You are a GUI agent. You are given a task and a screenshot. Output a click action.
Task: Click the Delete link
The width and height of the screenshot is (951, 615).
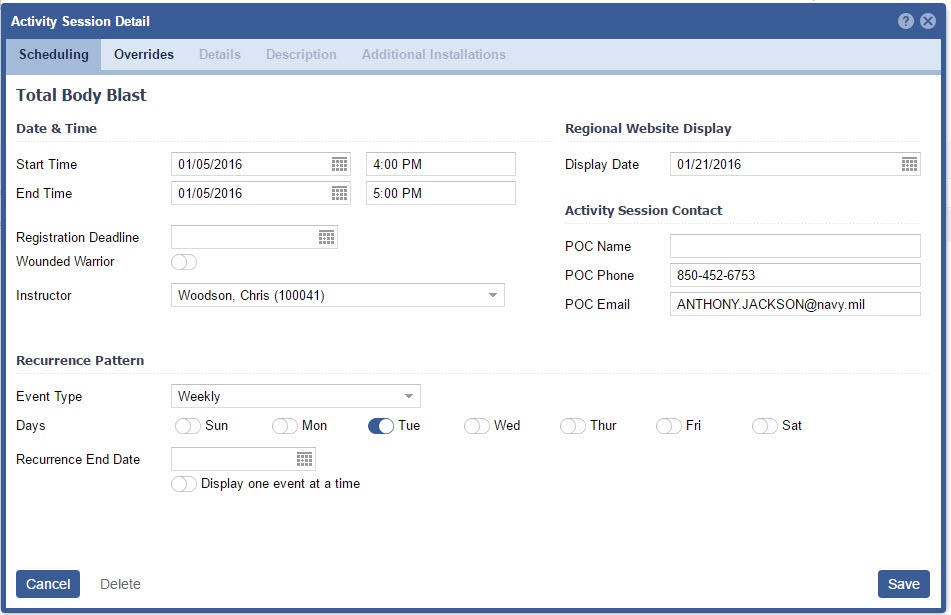click(x=120, y=584)
